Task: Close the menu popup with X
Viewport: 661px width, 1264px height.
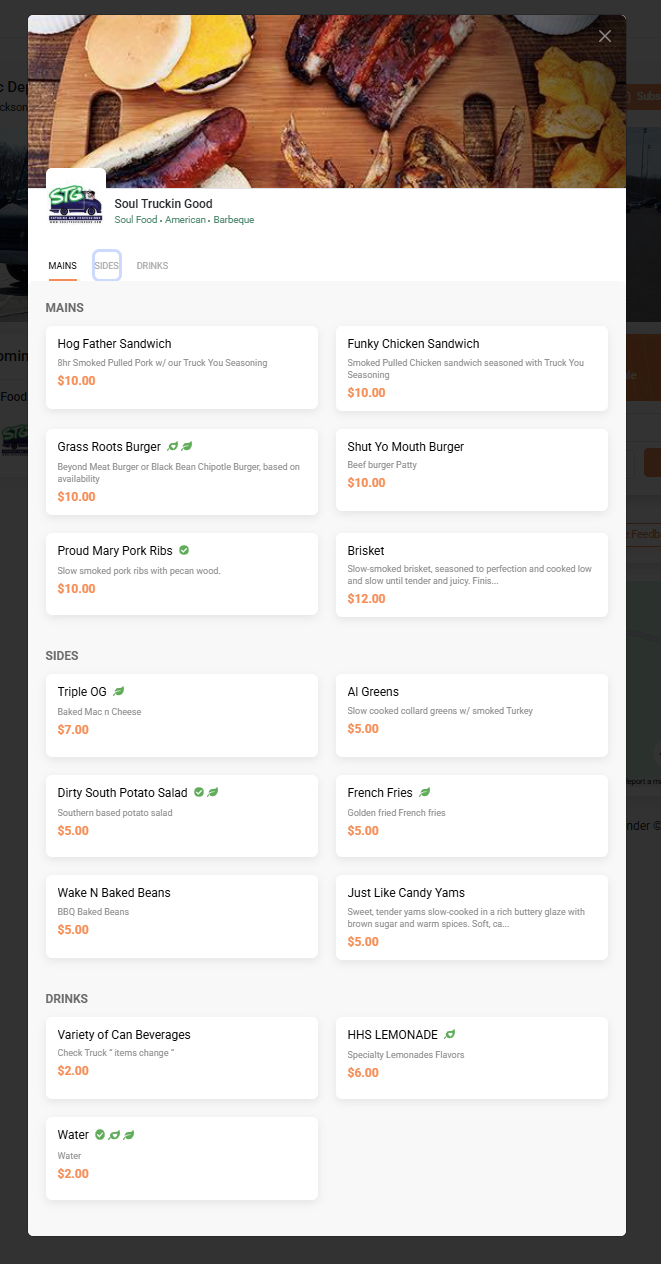Action: click(x=604, y=37)
